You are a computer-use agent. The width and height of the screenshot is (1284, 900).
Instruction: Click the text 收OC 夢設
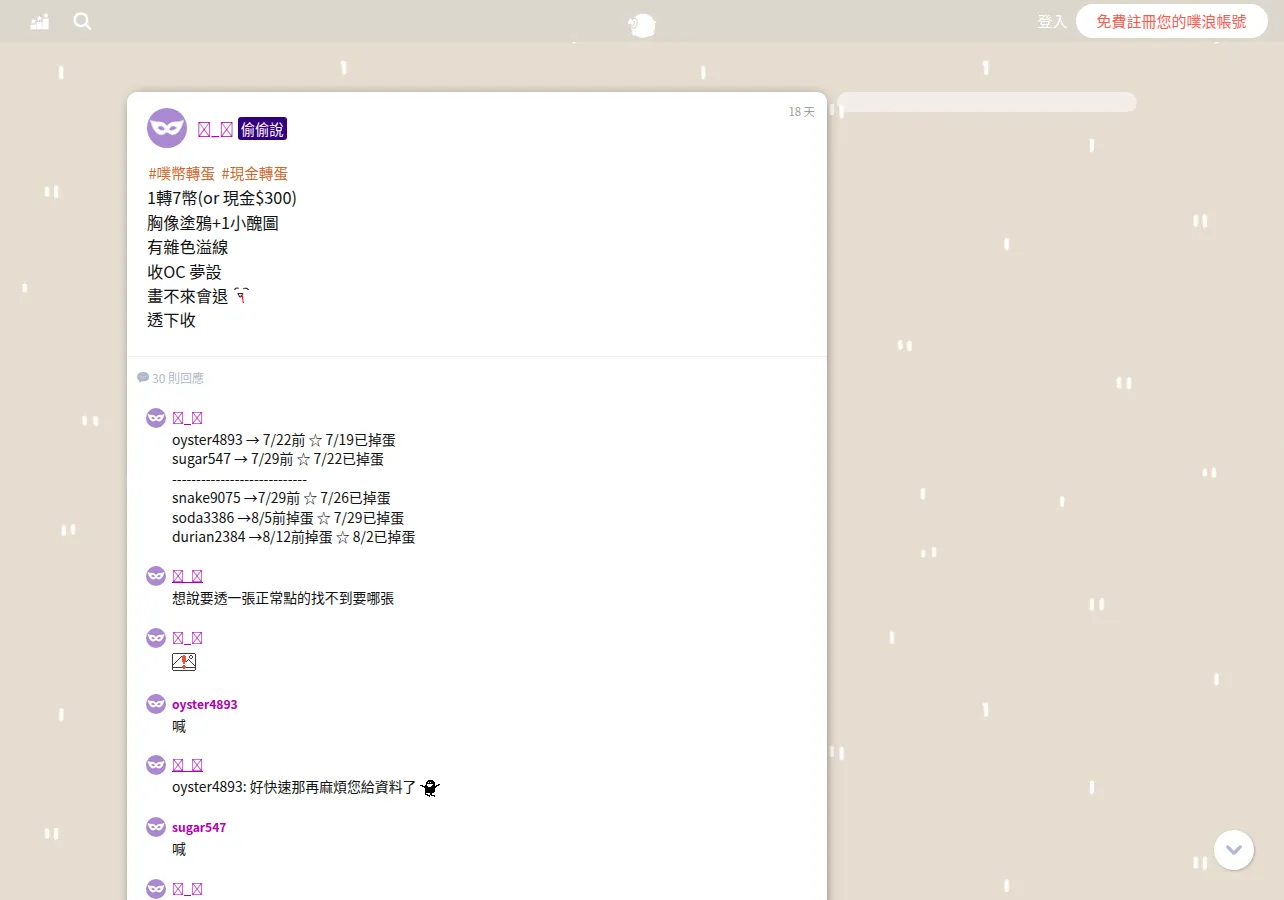[184, 272]
